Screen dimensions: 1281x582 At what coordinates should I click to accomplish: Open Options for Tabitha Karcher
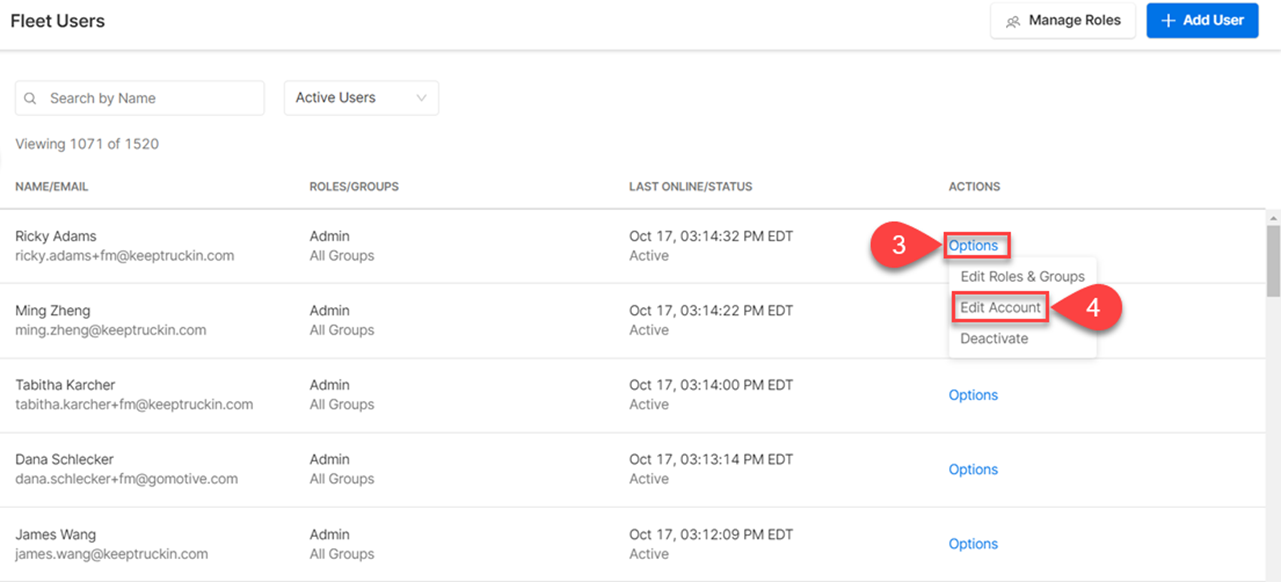click(x=973, y=395)
